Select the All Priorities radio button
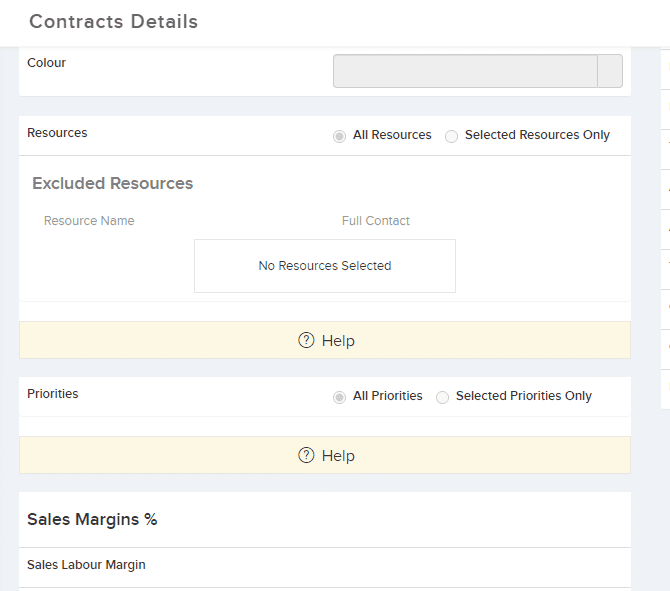The height and width of the screenshot is (591, 670). 339,397
